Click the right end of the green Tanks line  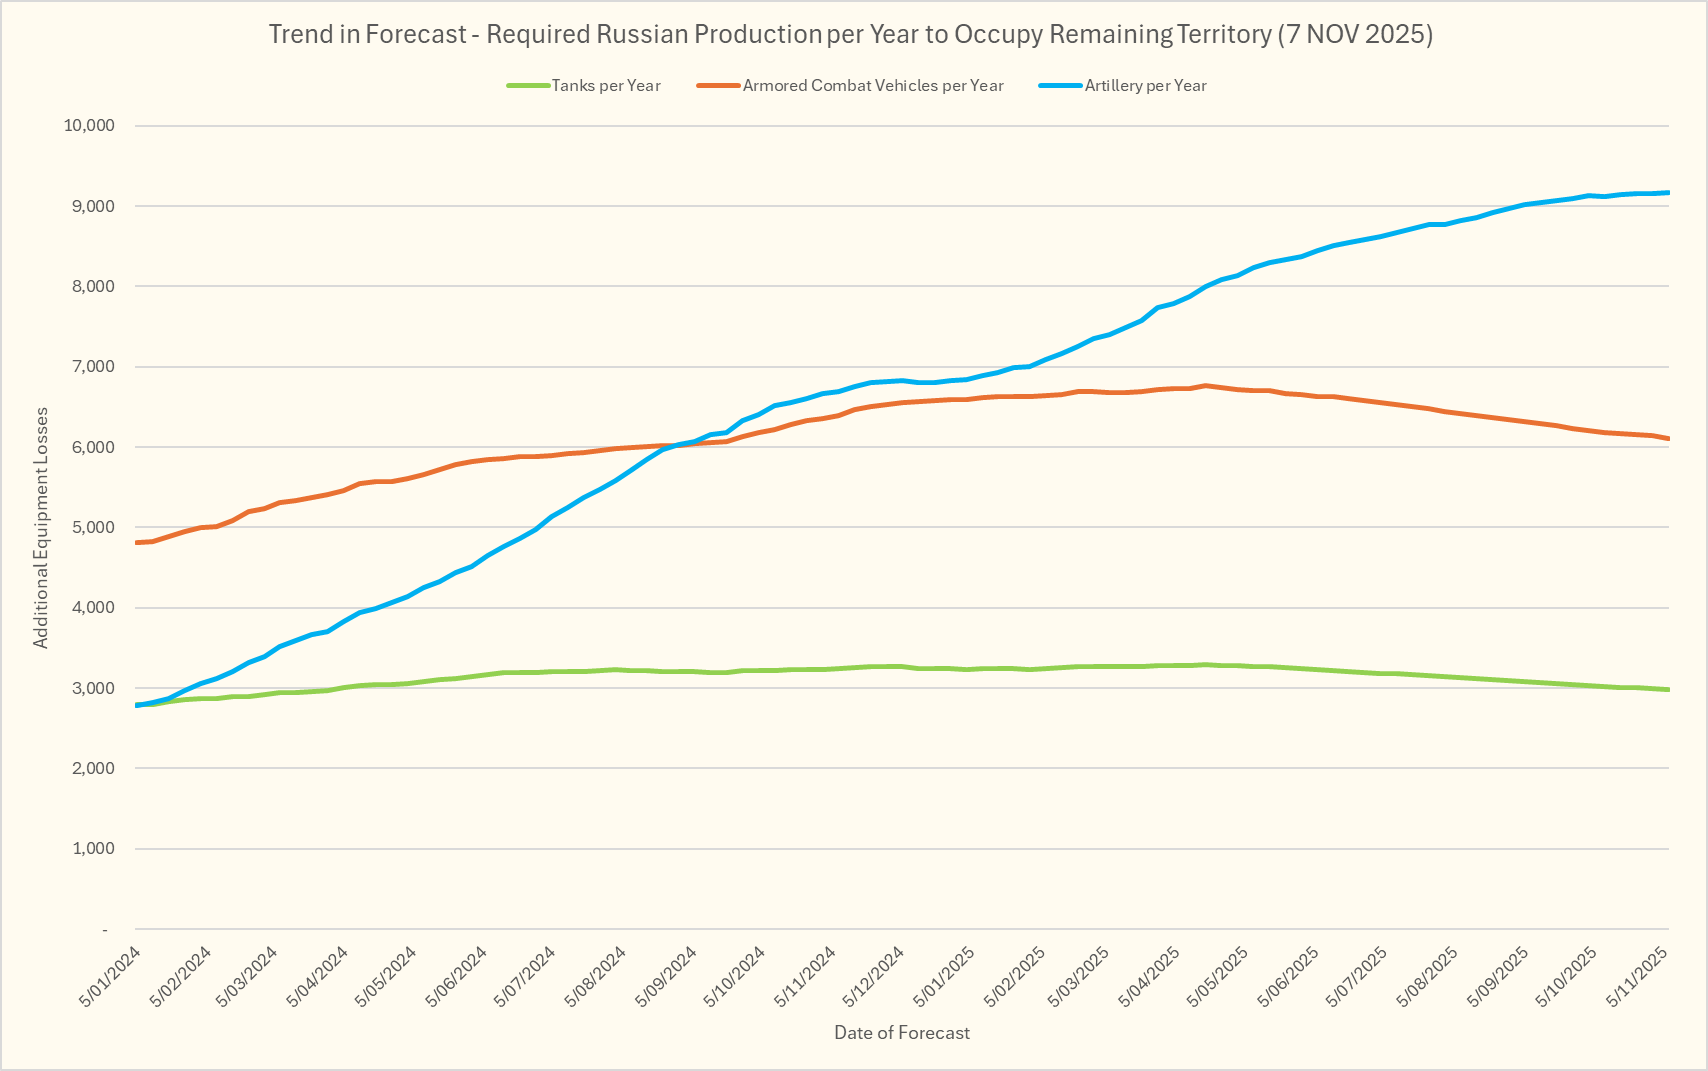1667,690
